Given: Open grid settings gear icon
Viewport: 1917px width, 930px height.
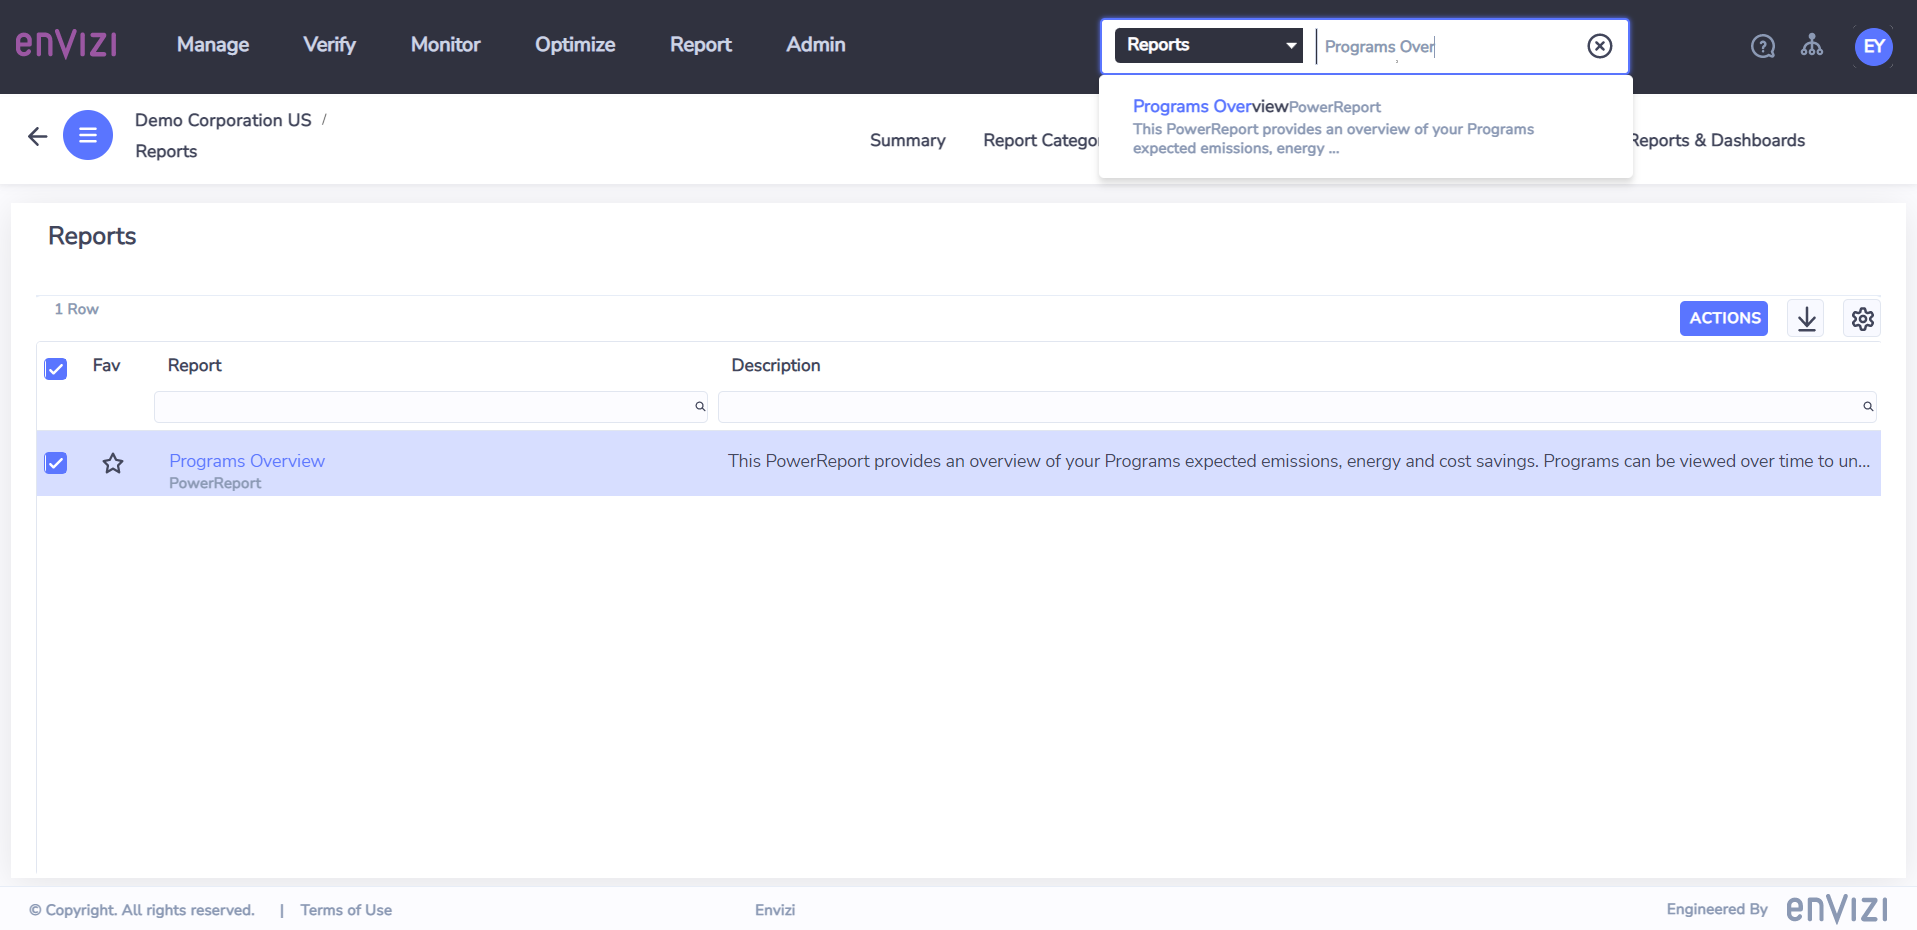Looking at the screenshot, I should 1862,319.
